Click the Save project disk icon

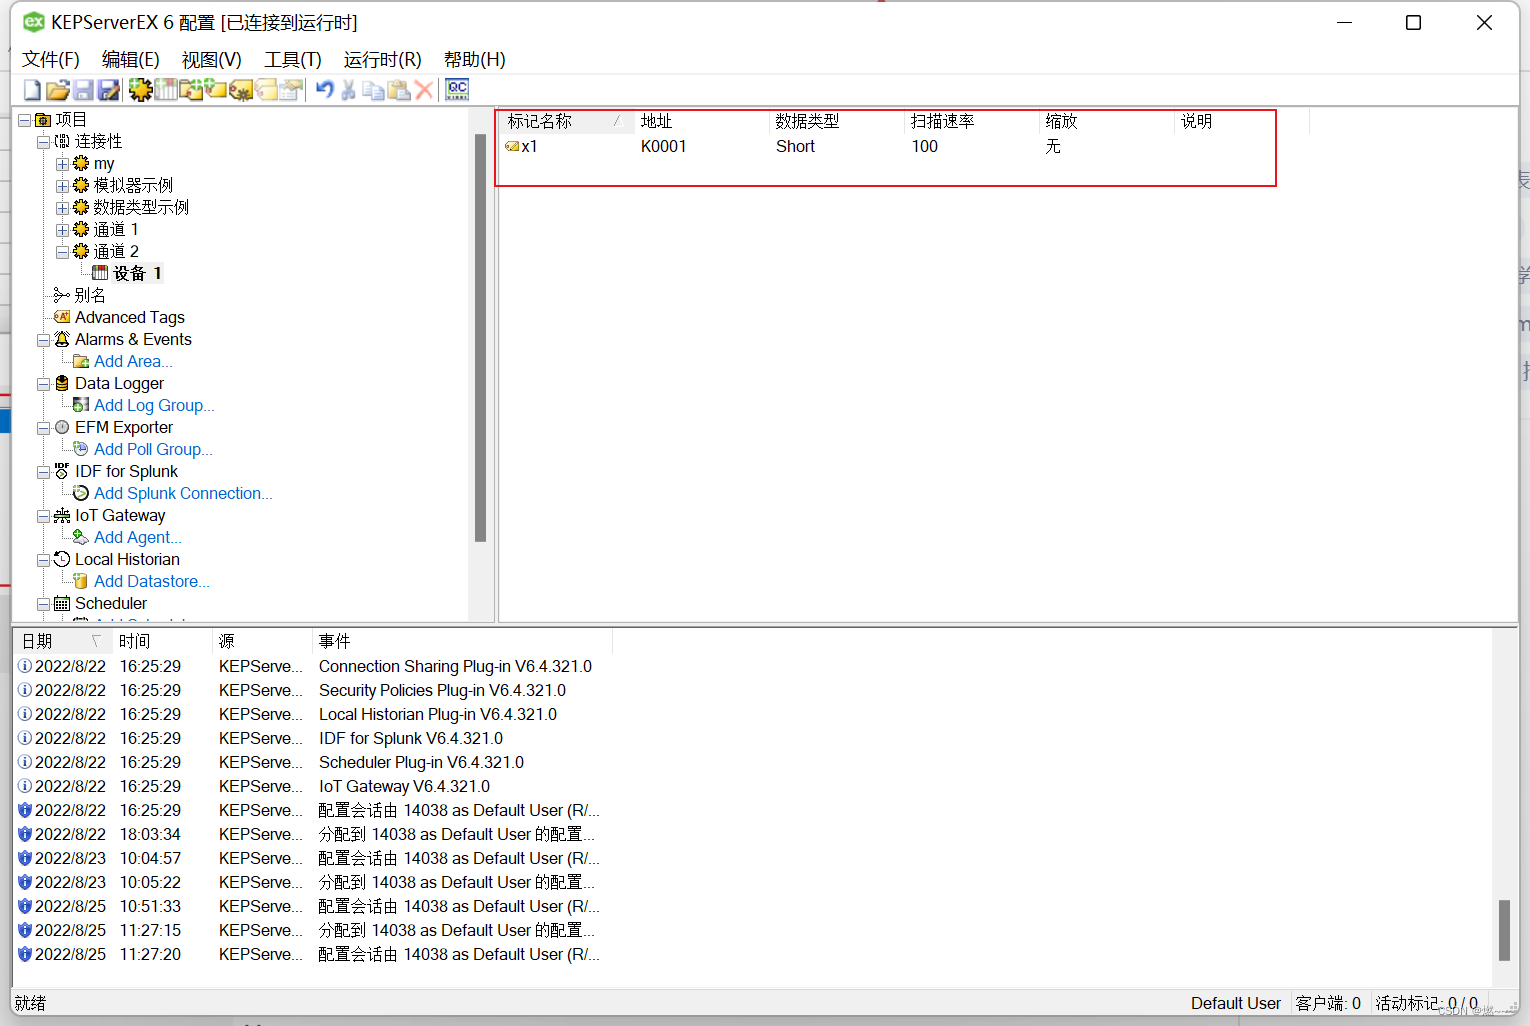(83, 90)
